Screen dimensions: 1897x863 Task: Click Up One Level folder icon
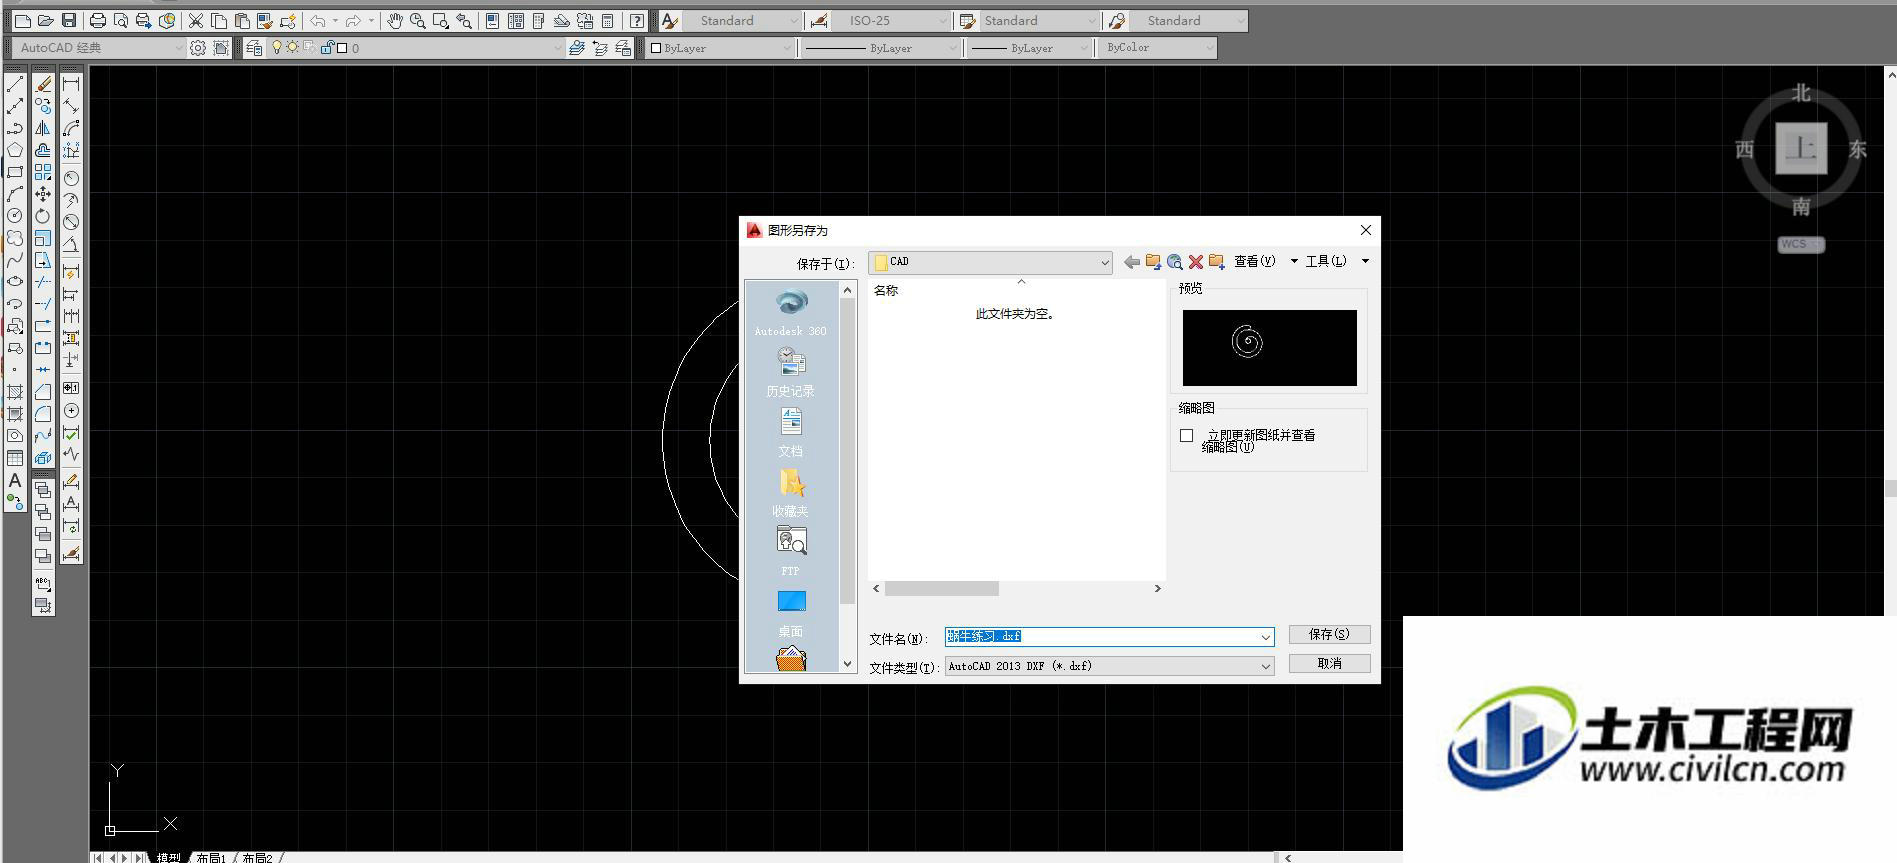(x=1153, y=262)
